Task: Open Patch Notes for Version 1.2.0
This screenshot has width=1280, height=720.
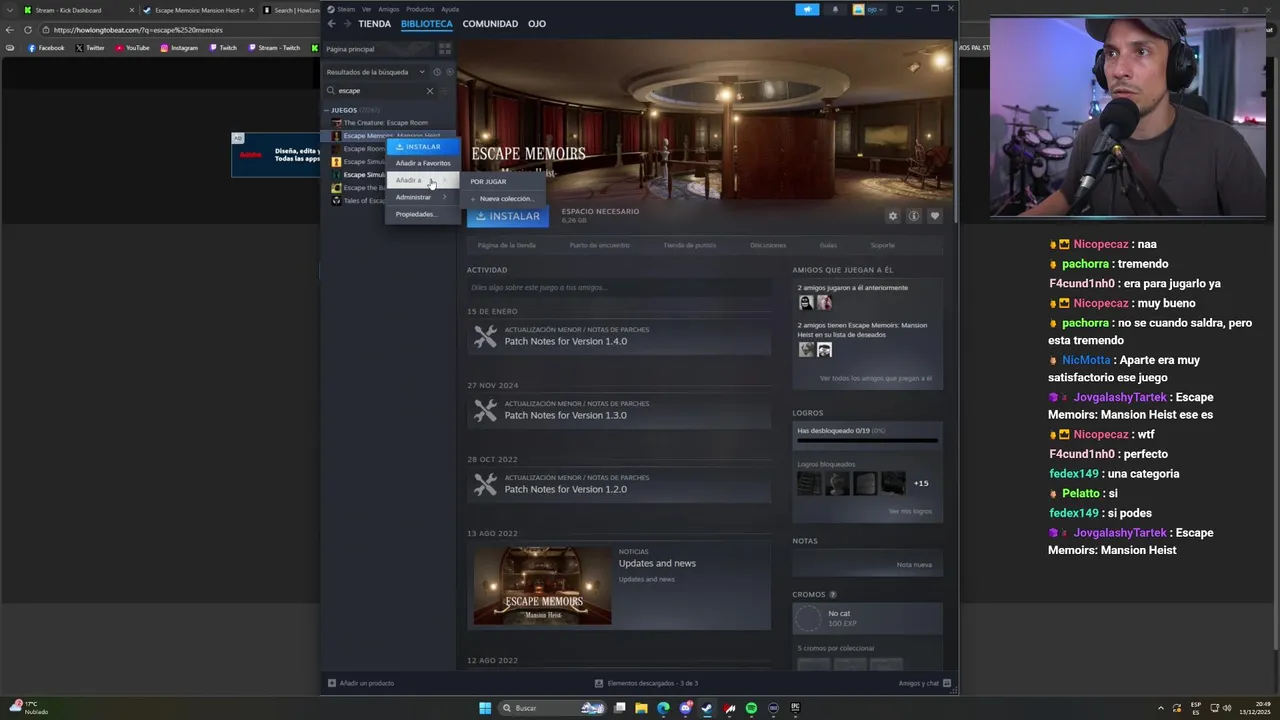Action: 619,485
